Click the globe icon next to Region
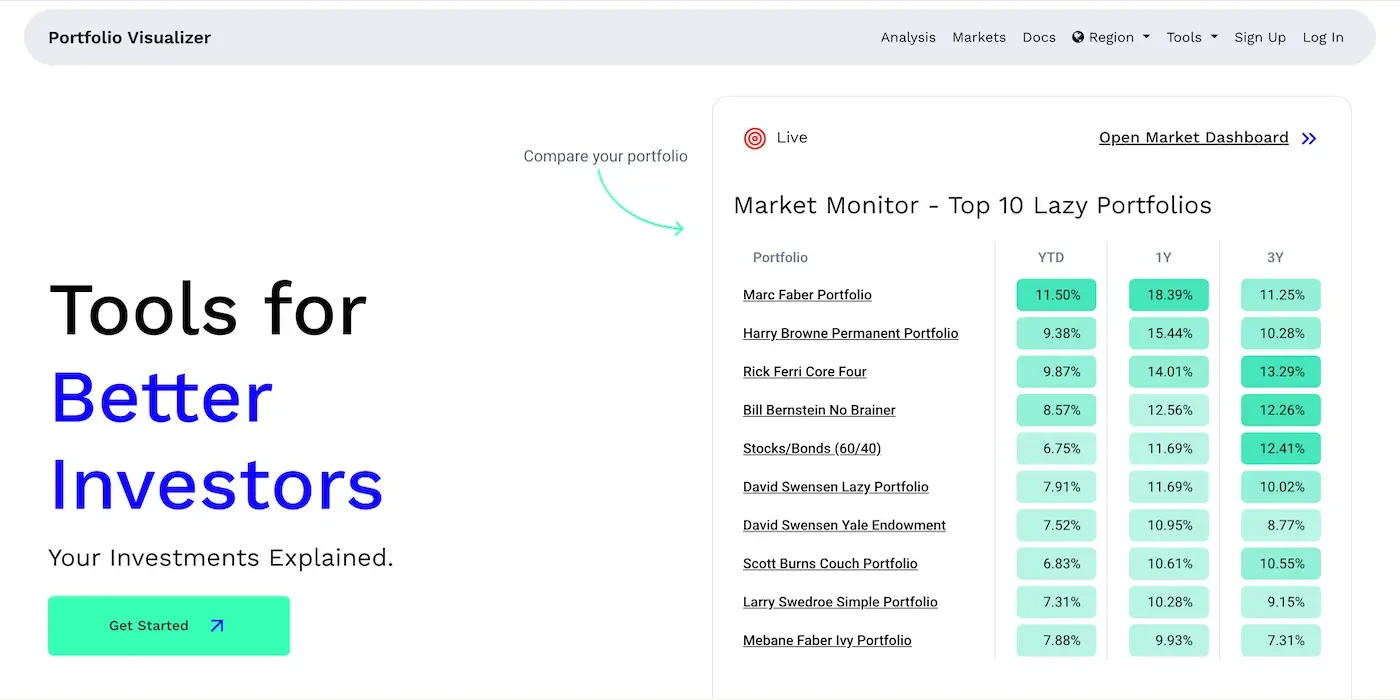This screenshot has height=700, width=1400. [x=1078, y=37]
